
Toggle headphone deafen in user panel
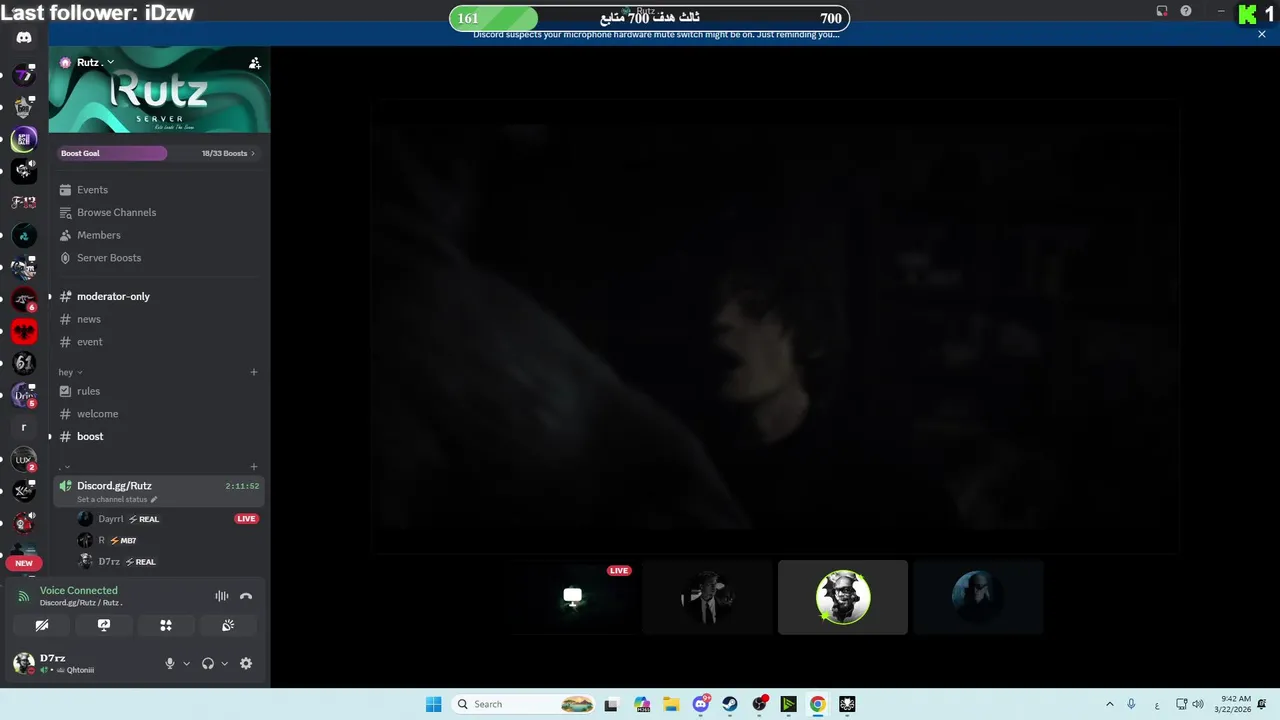[208, 663]
